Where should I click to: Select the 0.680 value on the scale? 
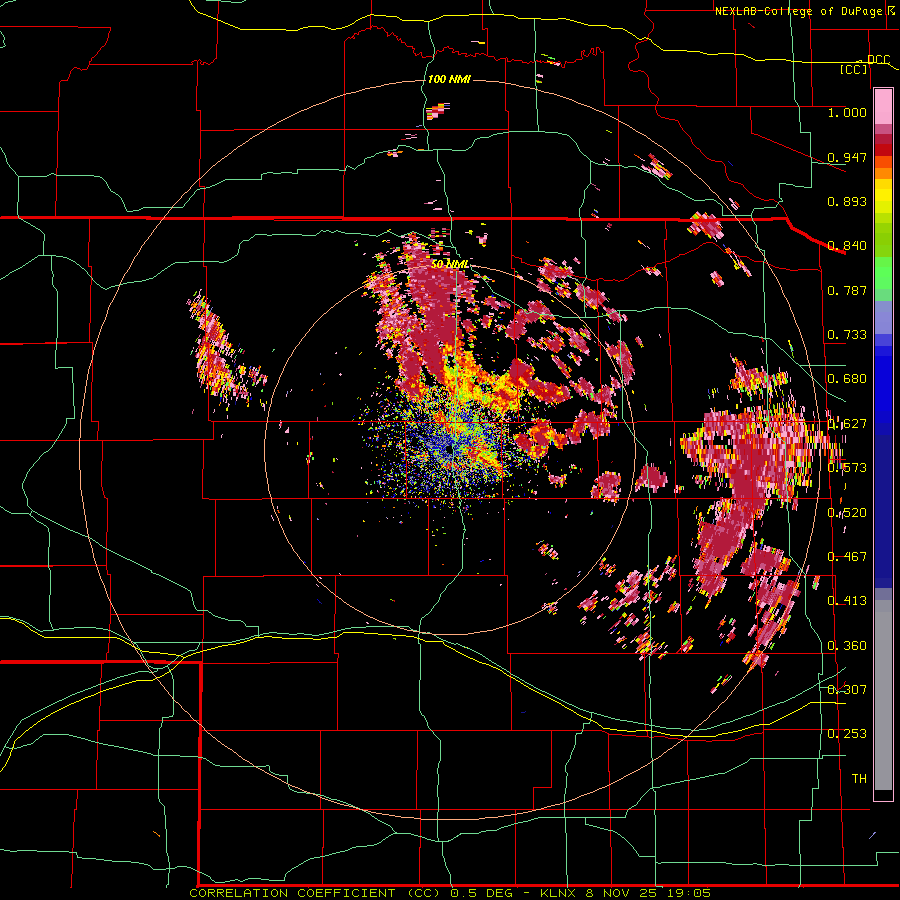click(x=847, y=379)
